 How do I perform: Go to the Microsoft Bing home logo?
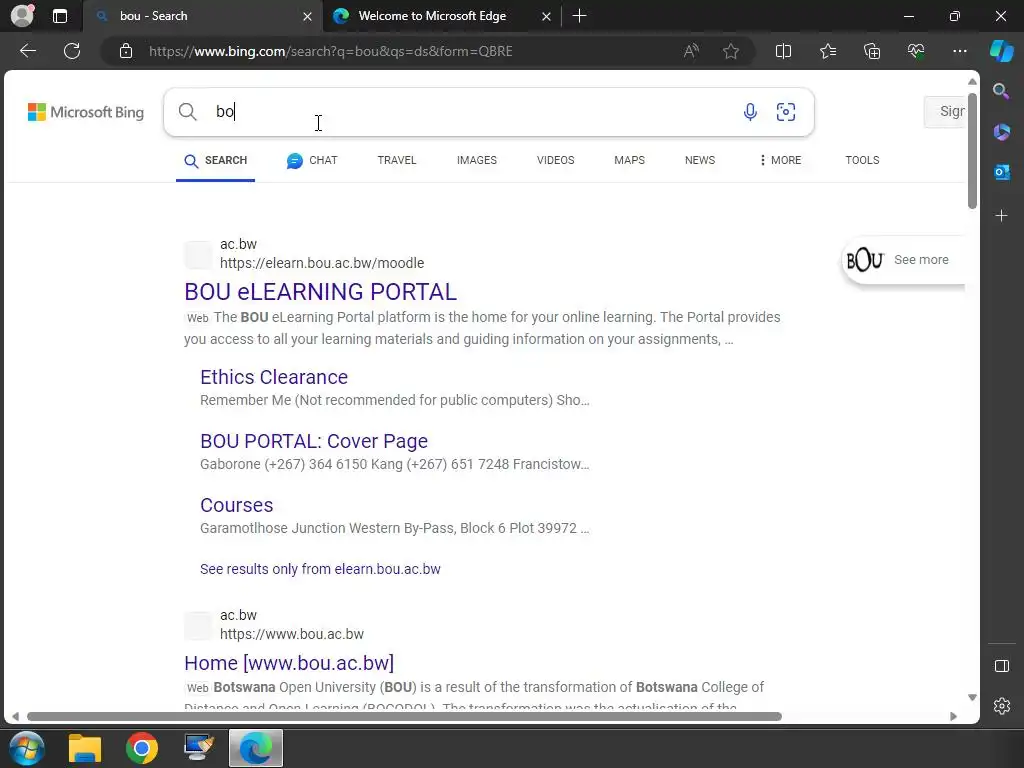[x=86, y=112]
